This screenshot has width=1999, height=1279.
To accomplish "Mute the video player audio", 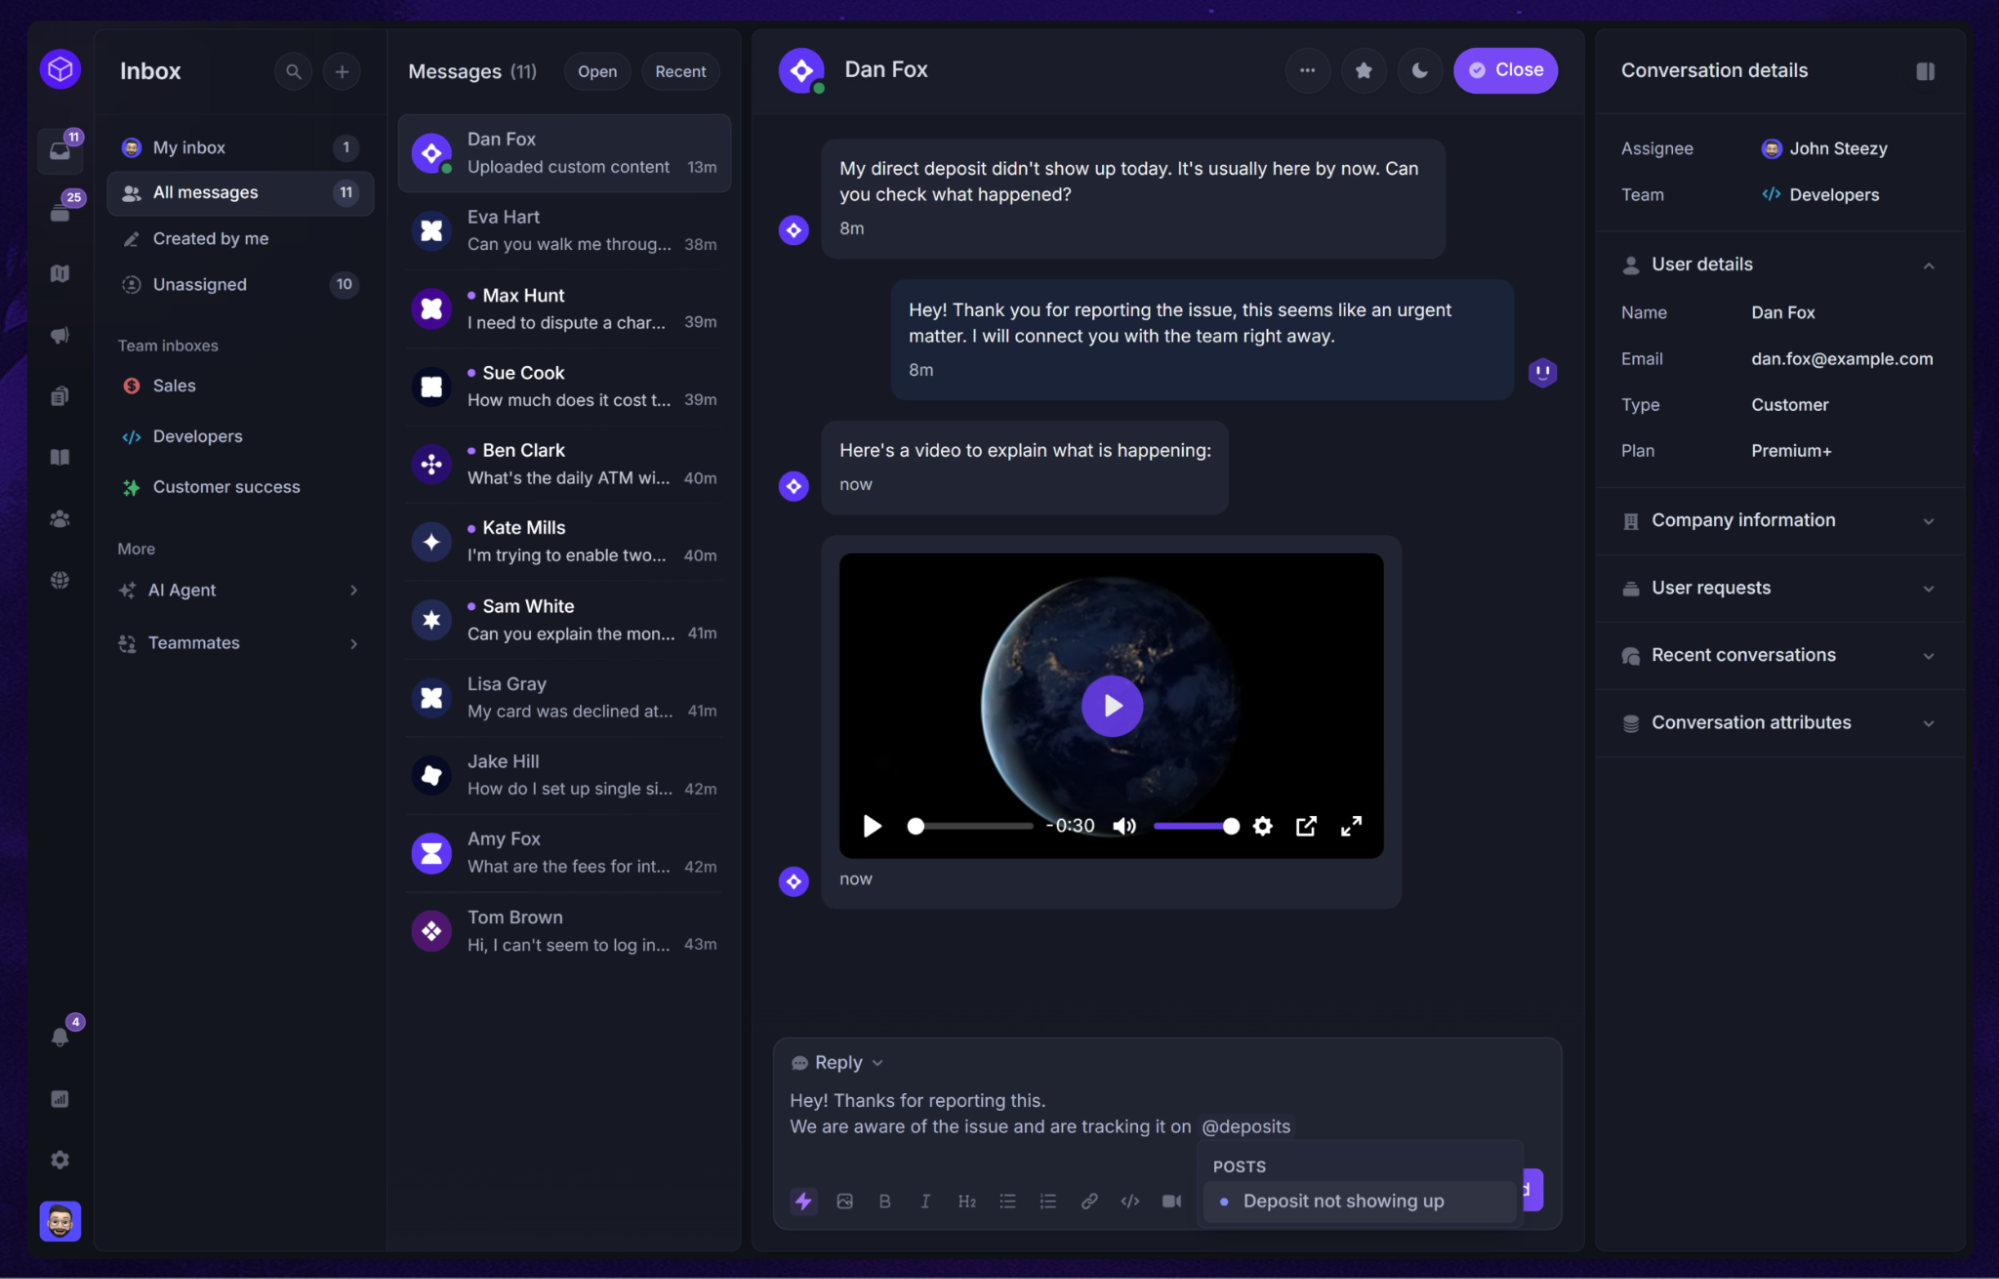I will [x=1124, y=826].
